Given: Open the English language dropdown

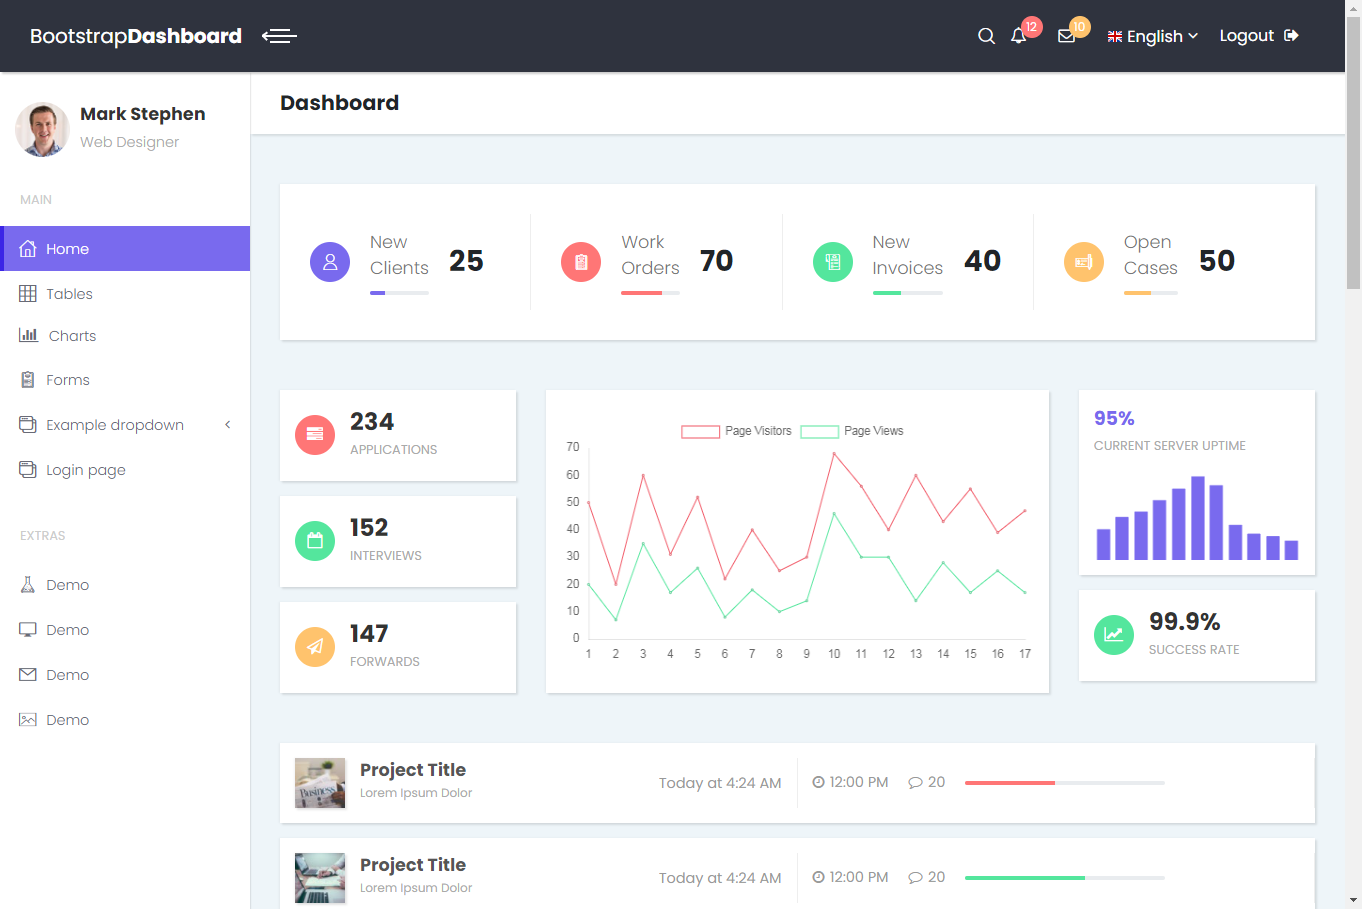Looking at the screenshot, I should 1152,36.
